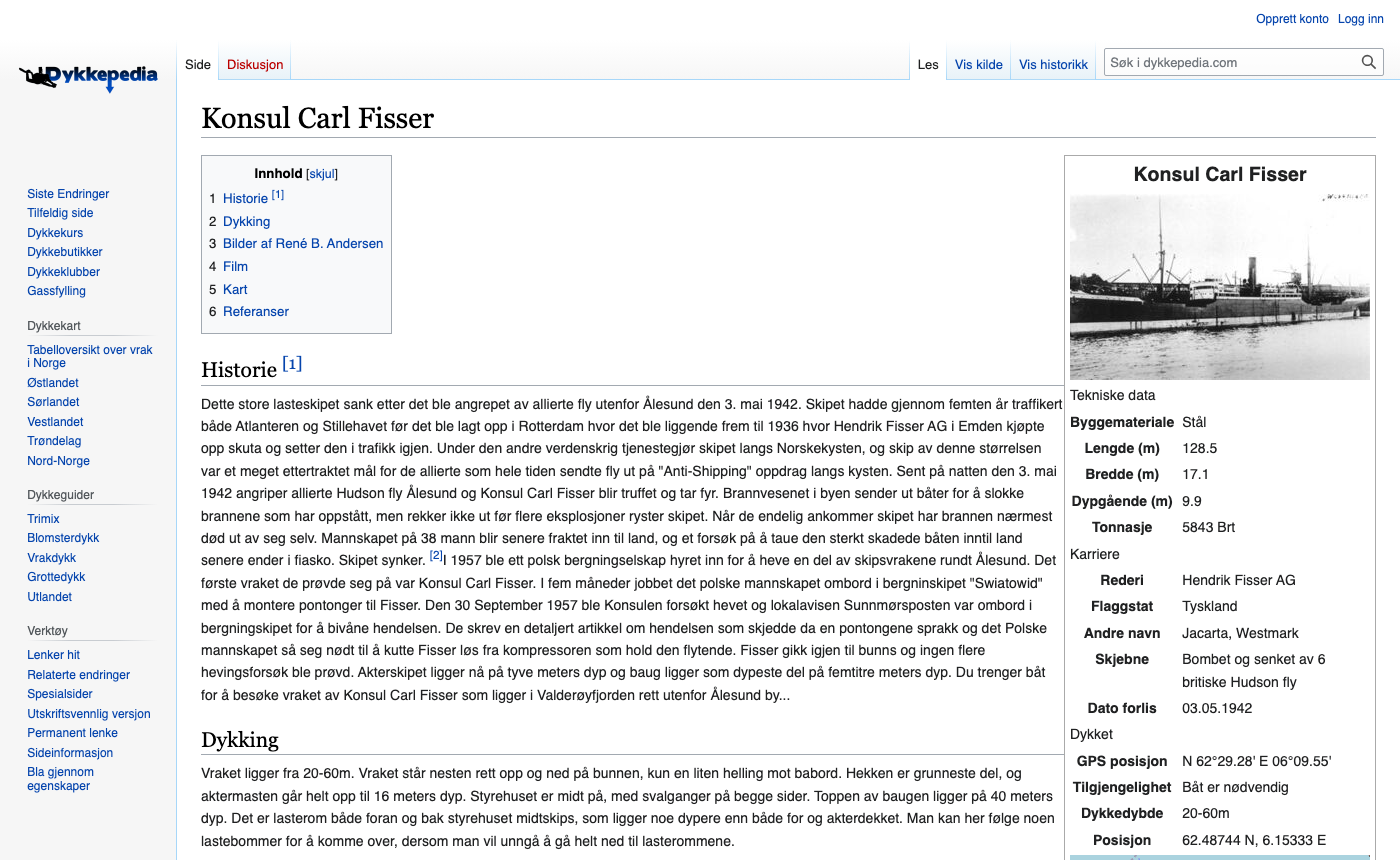Select the Les tab
Viewport: 1400px width, 860px height.
tap(928, 64)
